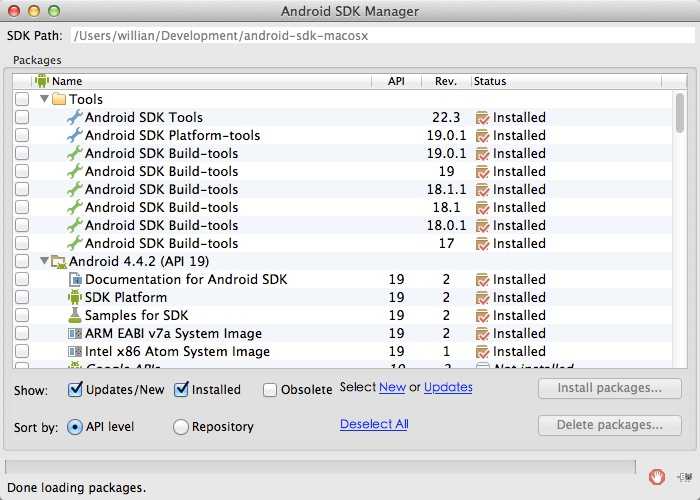Click Done loading packages status text
Viewport: 700px width, 500px height.
pos(77,488)
